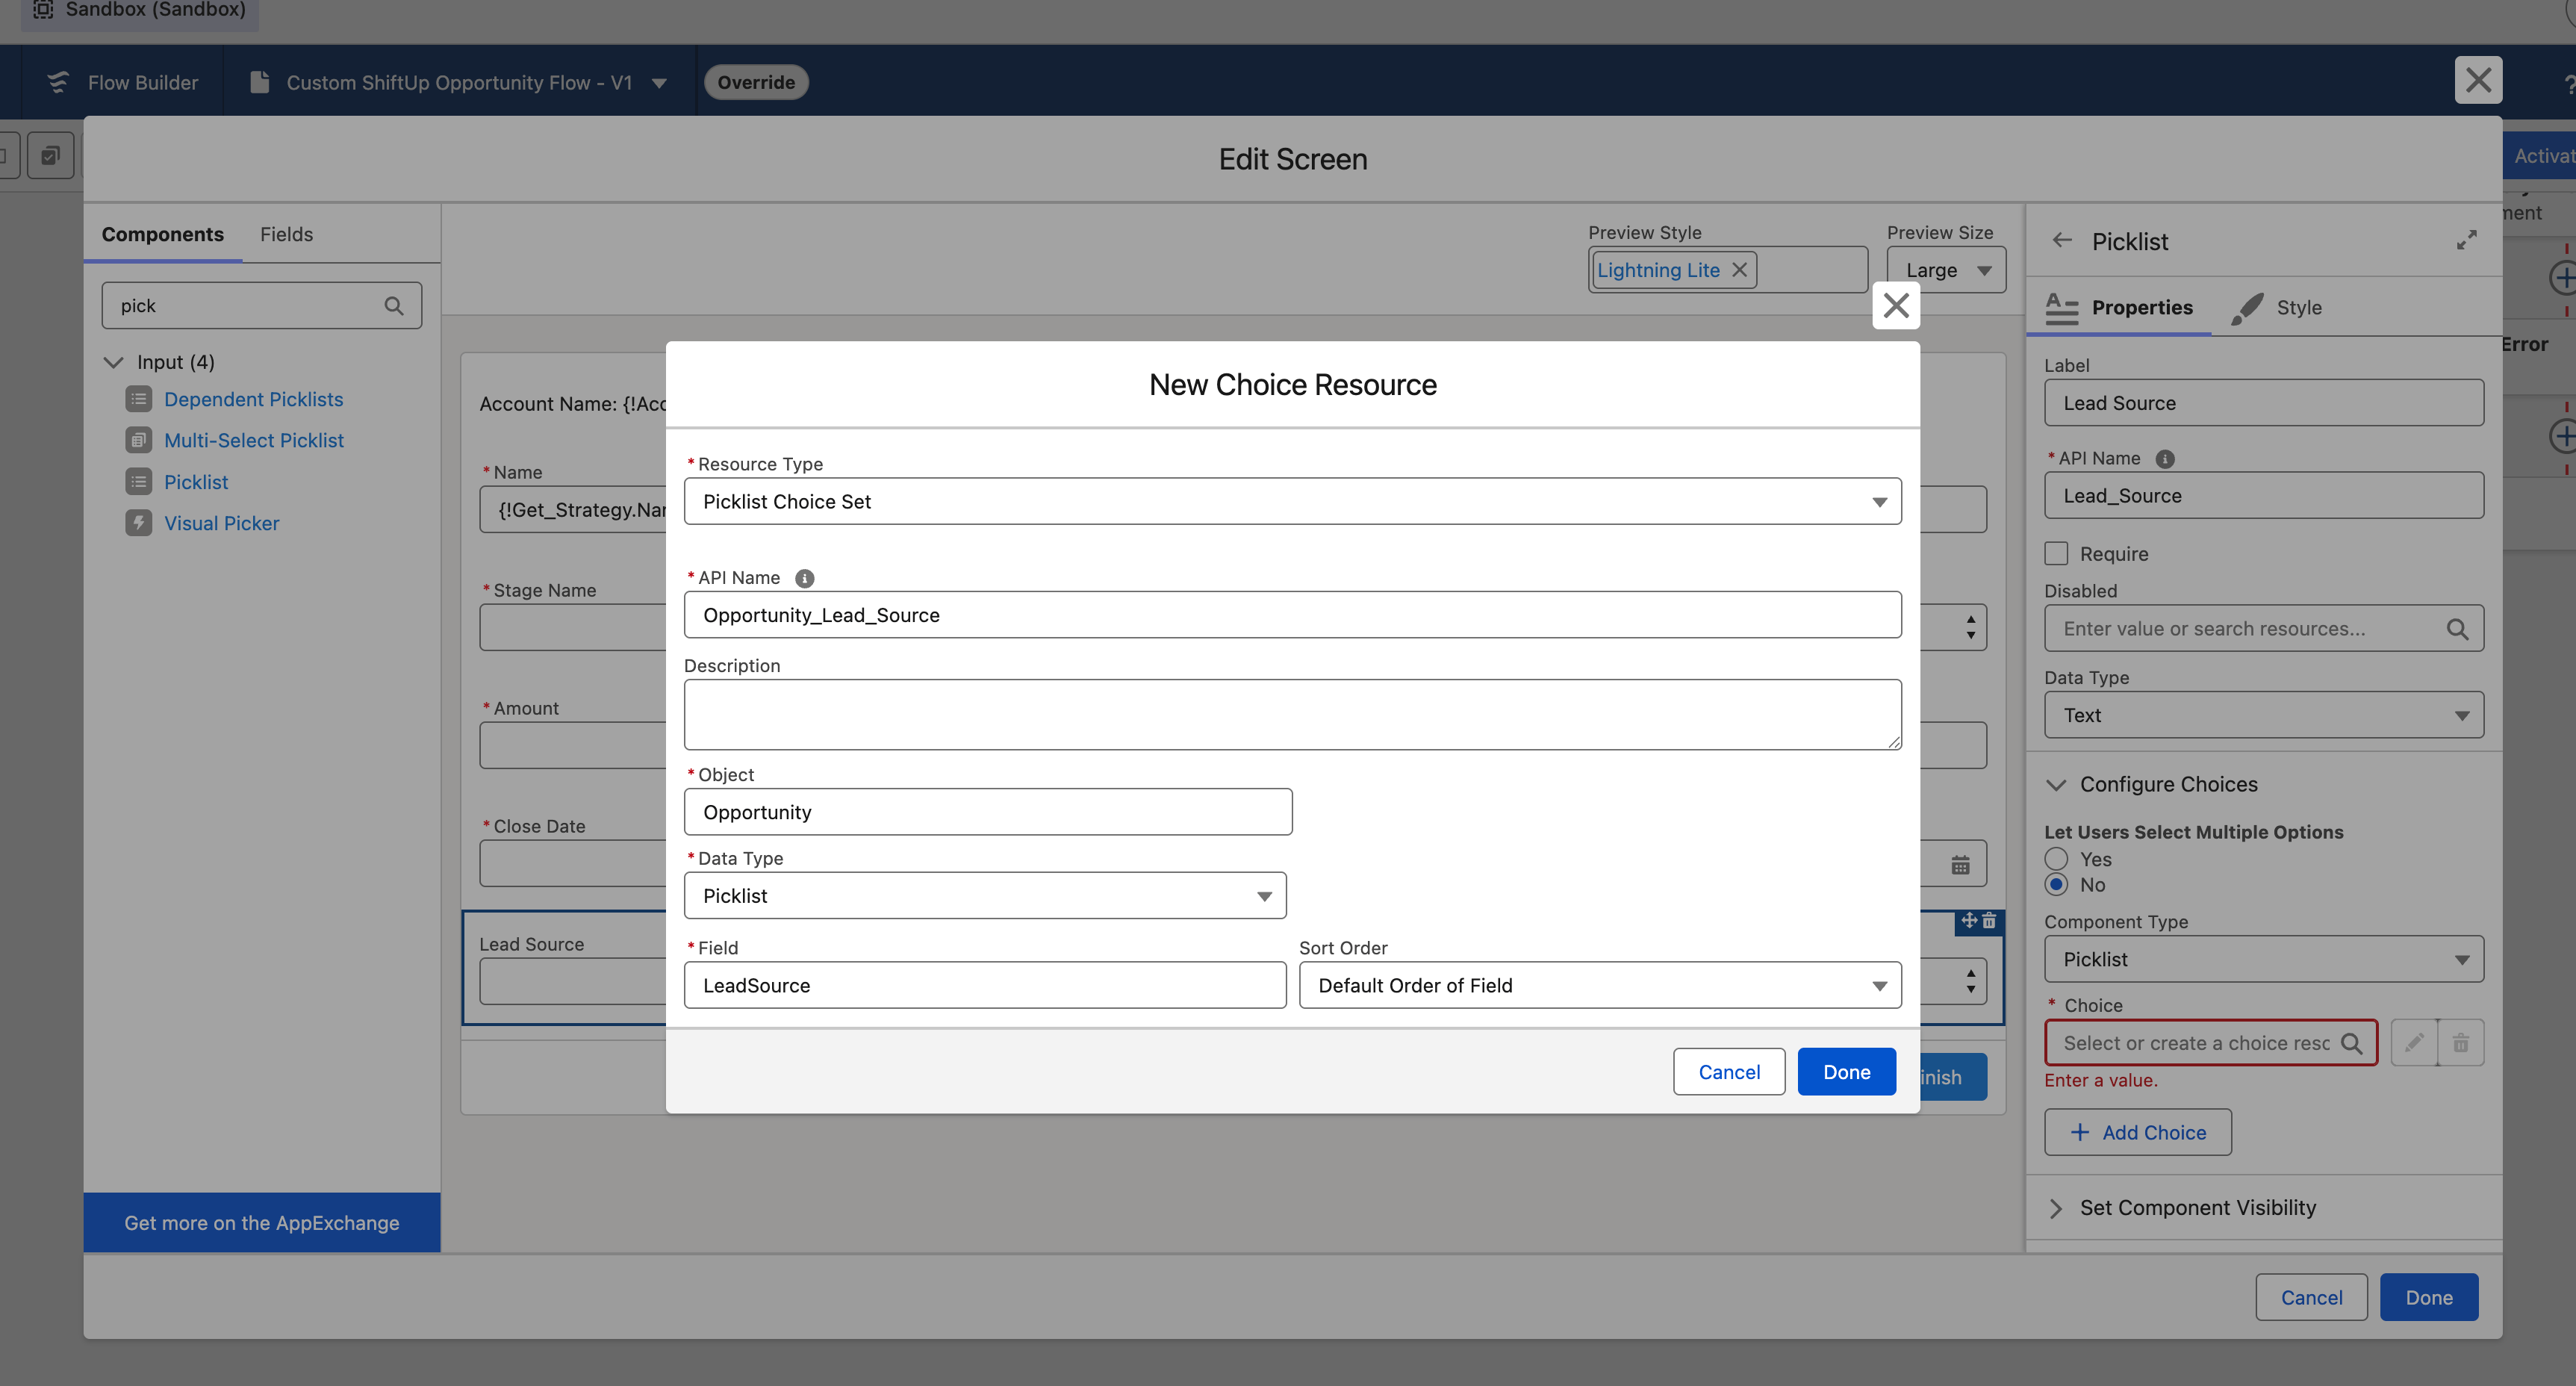Image resolution: width=2576 pixels, height=1386 pixels.
Task: Click the flow document icon in header
Action: pyautogui.click(x=259, y=82)
